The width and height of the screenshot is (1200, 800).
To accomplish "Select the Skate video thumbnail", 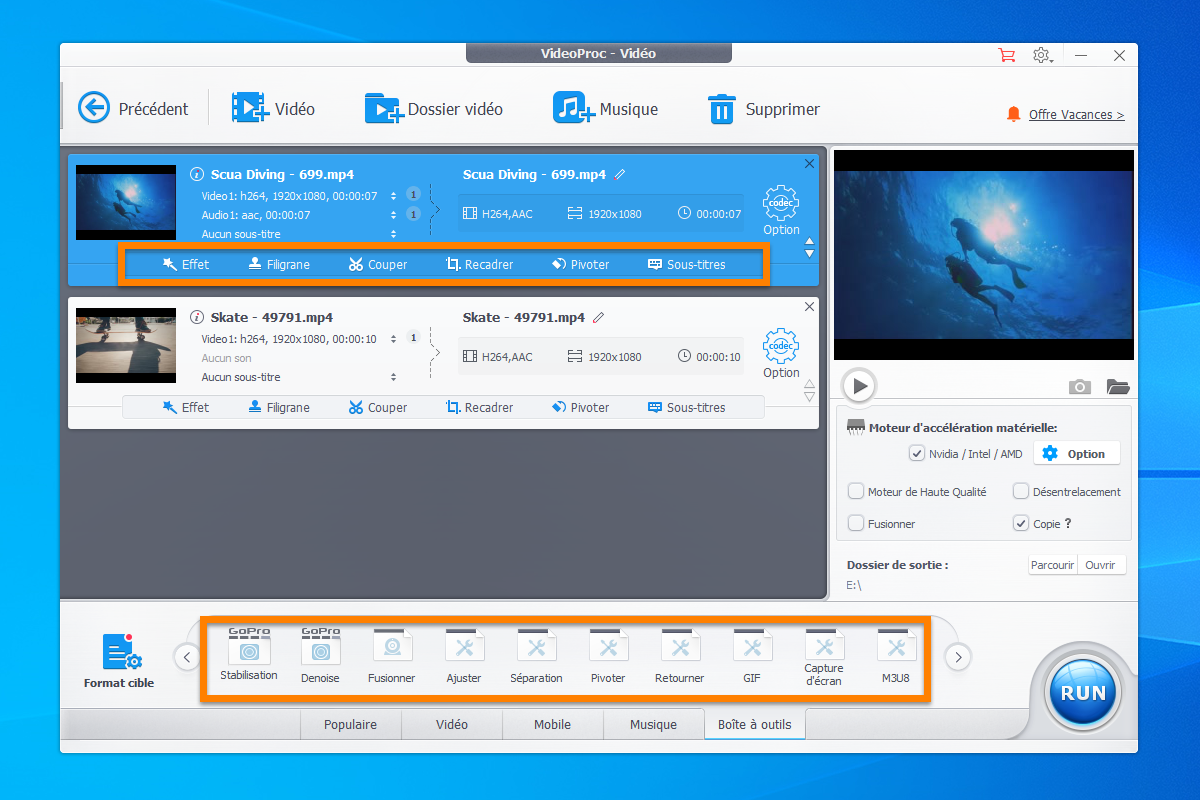I will (125, 346).
